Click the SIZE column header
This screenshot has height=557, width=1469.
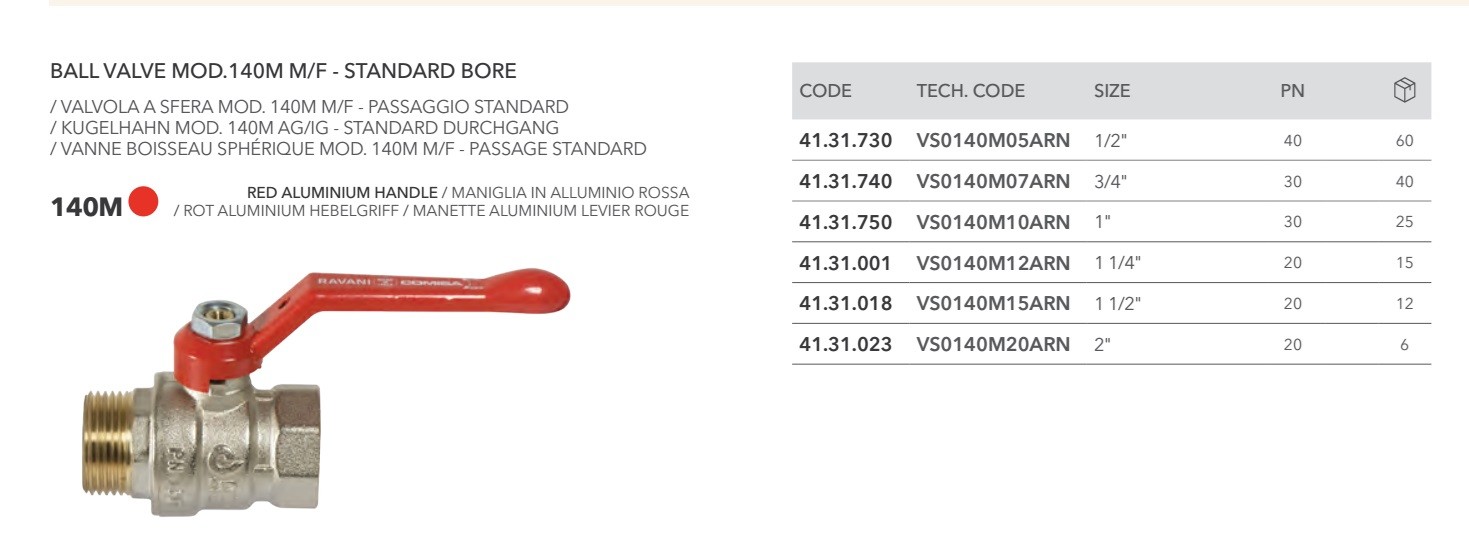pos(1111,91)
